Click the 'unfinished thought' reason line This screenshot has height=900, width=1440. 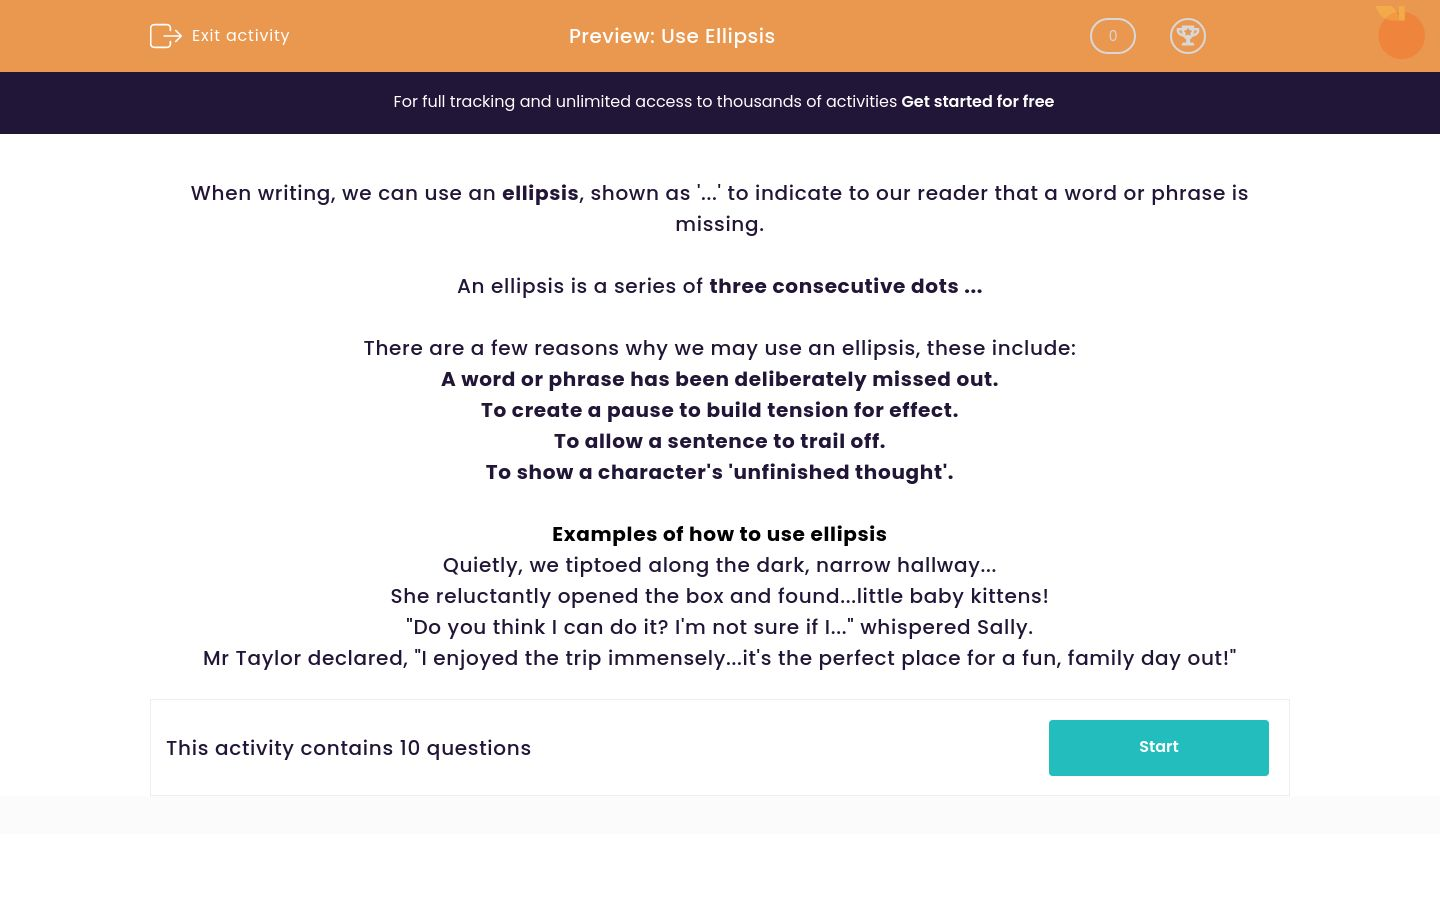719,472
